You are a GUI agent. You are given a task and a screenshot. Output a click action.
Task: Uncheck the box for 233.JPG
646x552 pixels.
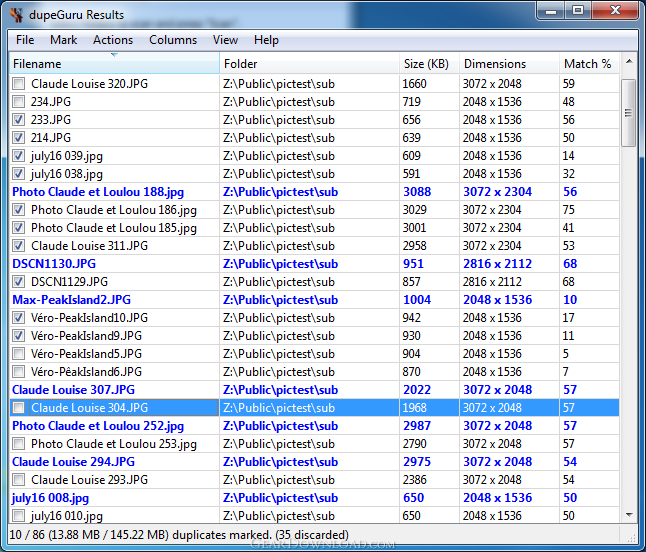[x=18, y=119]
